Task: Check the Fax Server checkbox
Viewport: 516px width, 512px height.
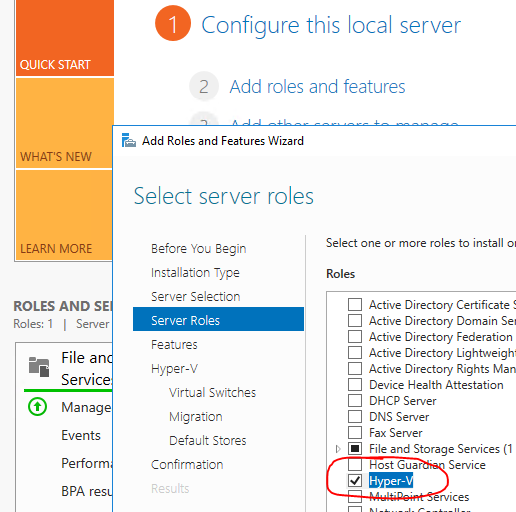Action: pos(355,433)
